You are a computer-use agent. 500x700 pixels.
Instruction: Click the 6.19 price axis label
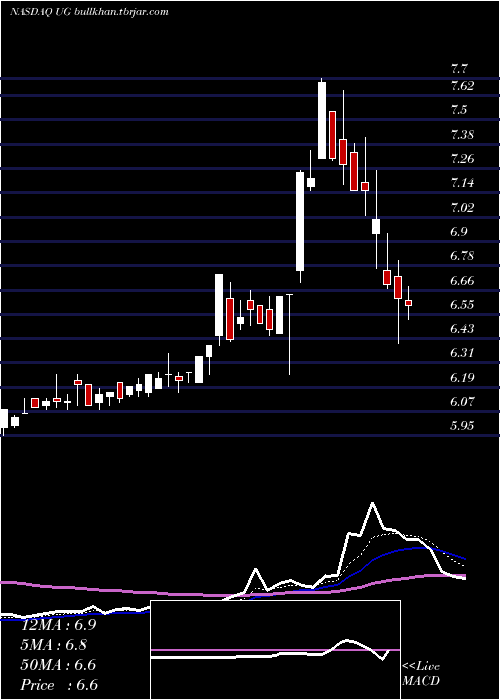click(462, 378)
